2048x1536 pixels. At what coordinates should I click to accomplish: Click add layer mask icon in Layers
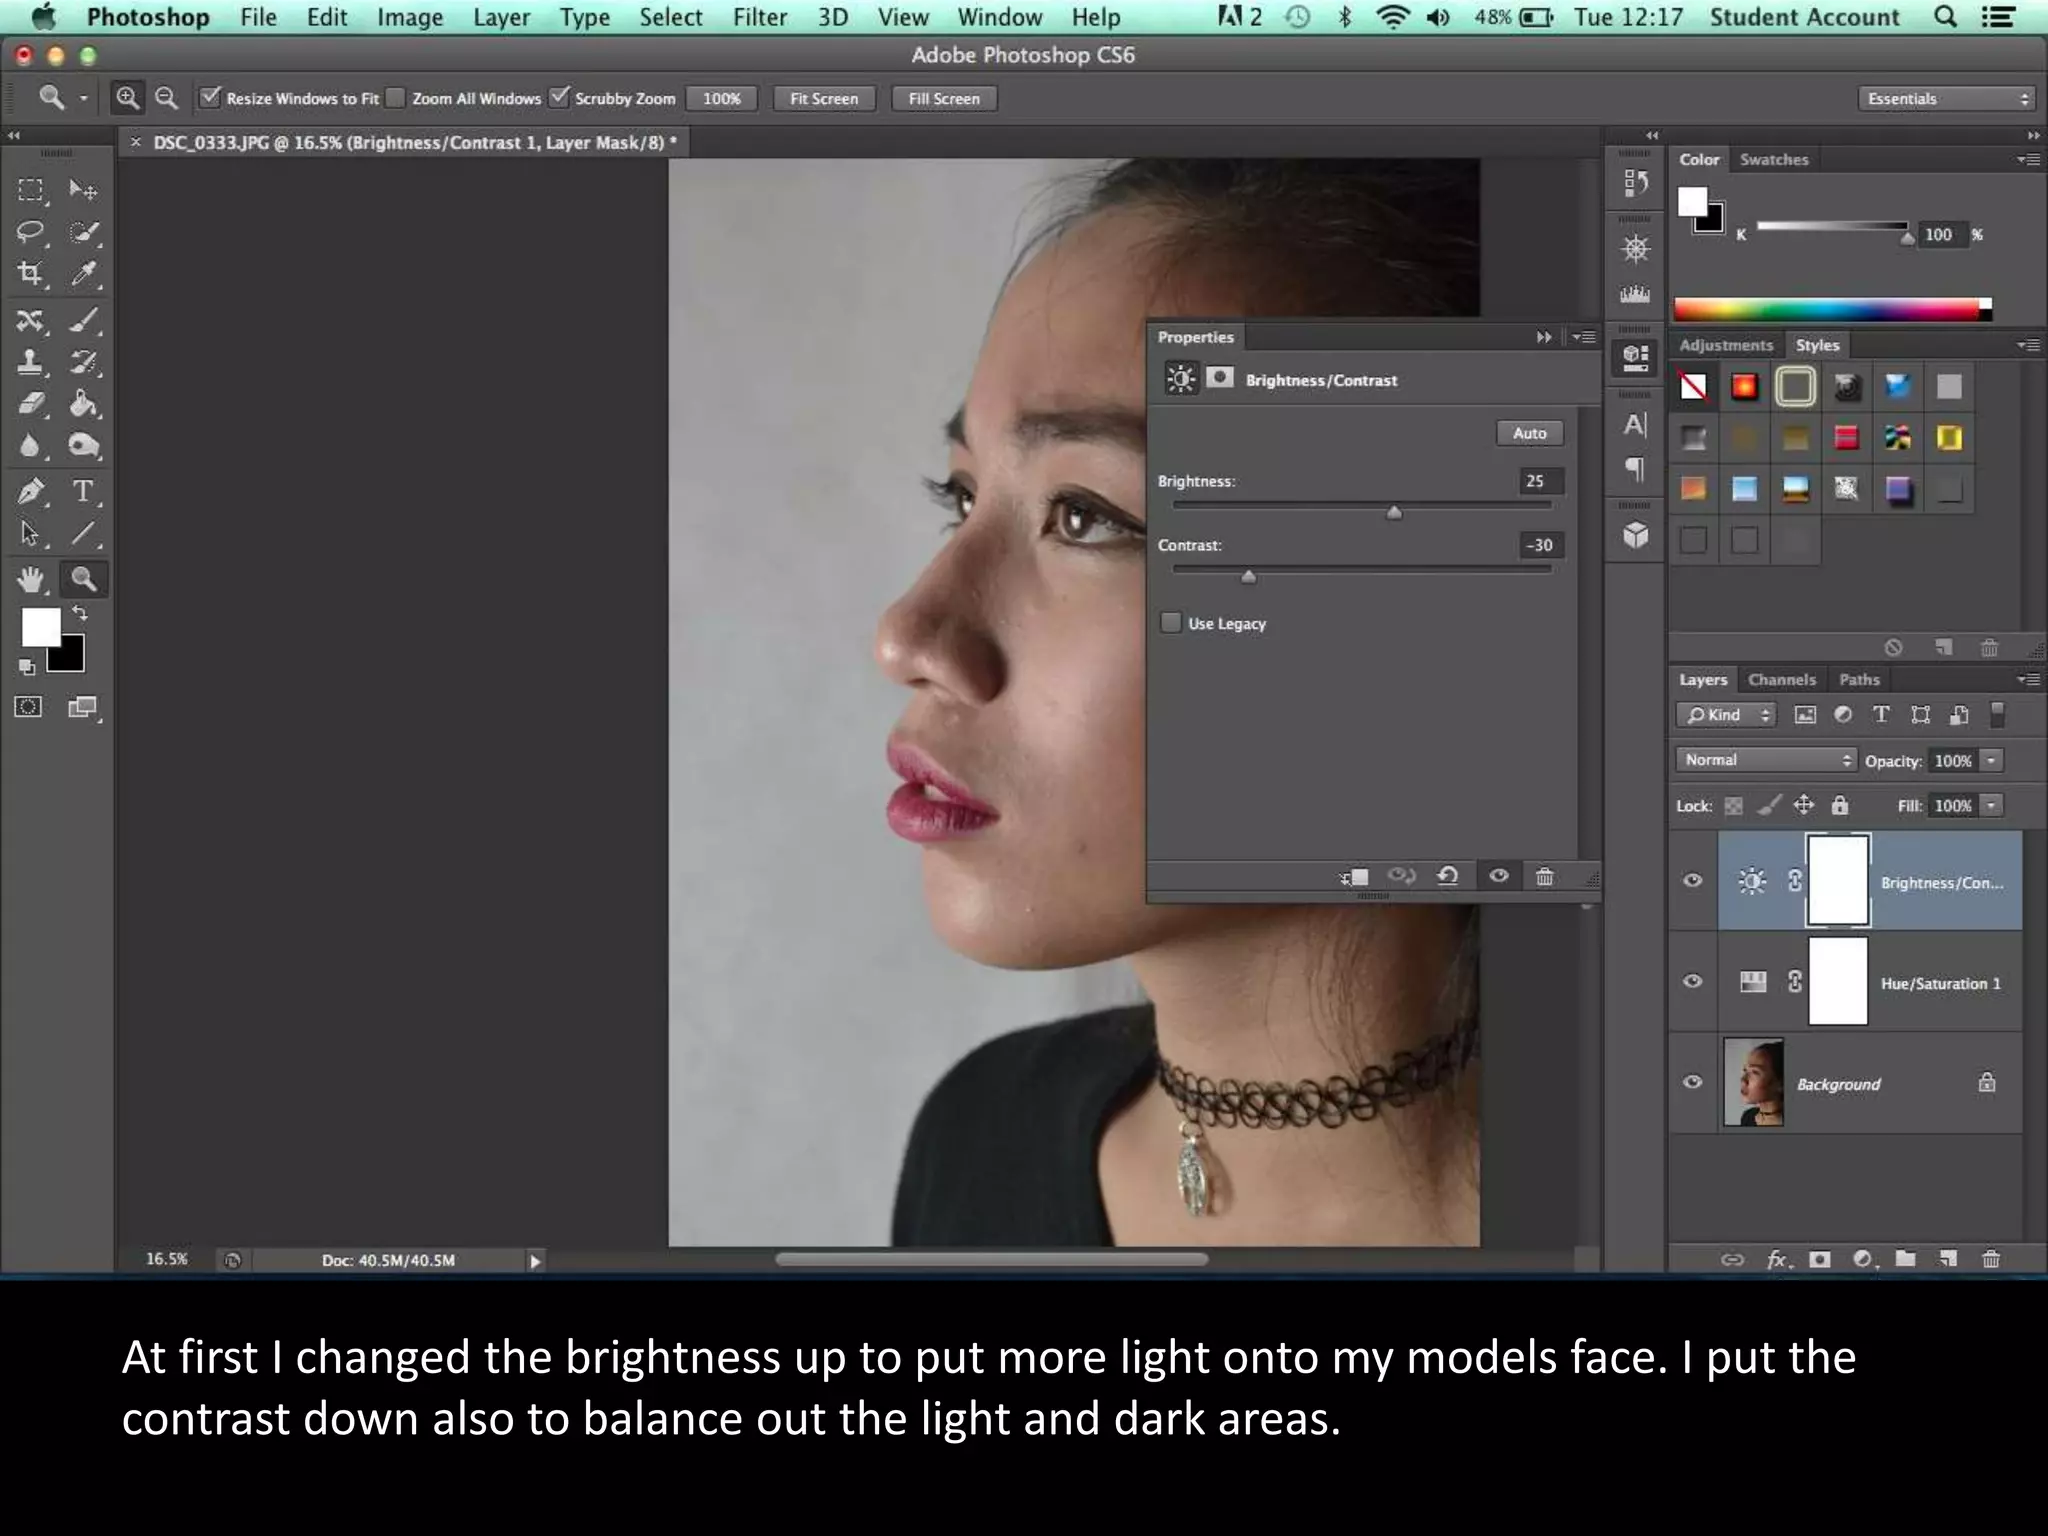click(x=1820, y=1259)
